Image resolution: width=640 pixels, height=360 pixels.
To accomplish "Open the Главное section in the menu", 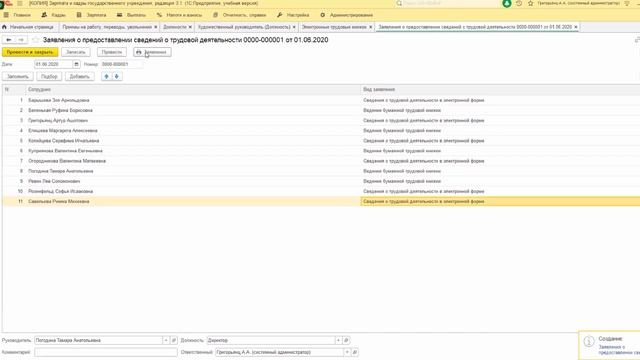I will pos(17,15).
